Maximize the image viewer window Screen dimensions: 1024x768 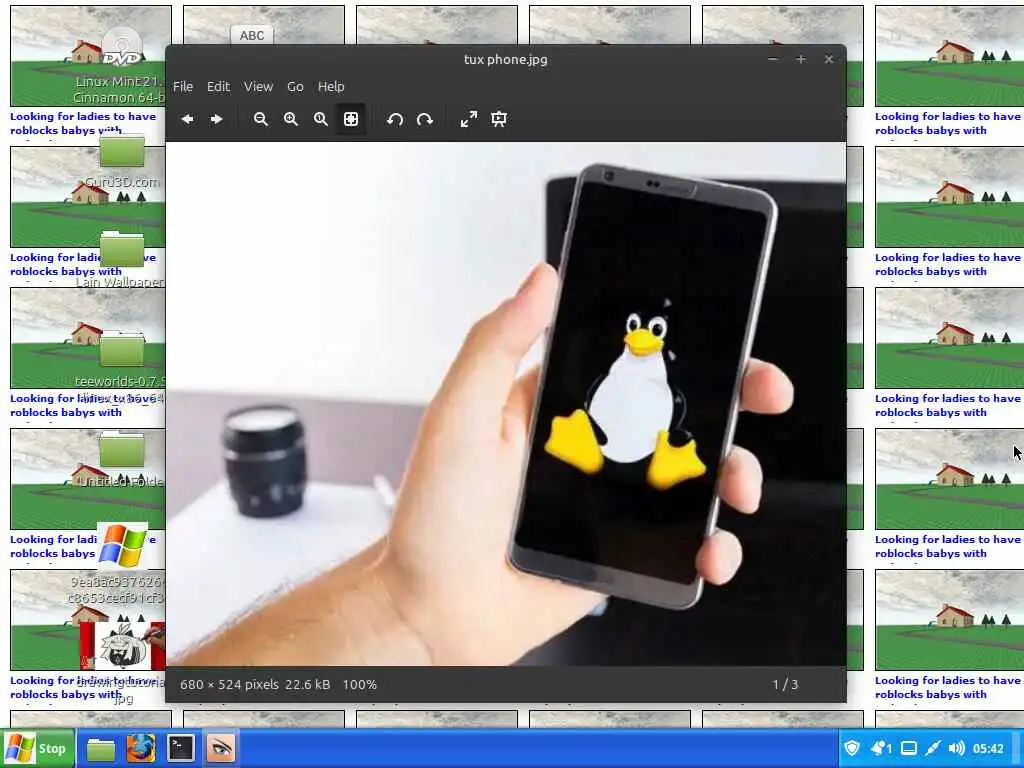[x=801, y=59]
